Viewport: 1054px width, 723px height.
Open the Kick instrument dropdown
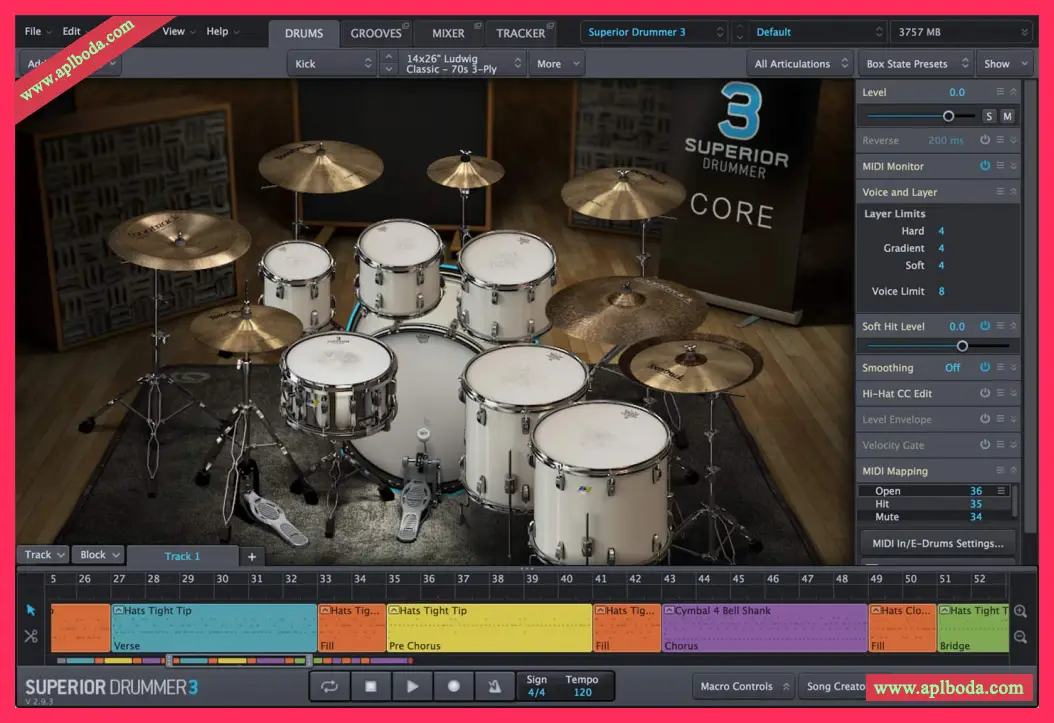332,62
